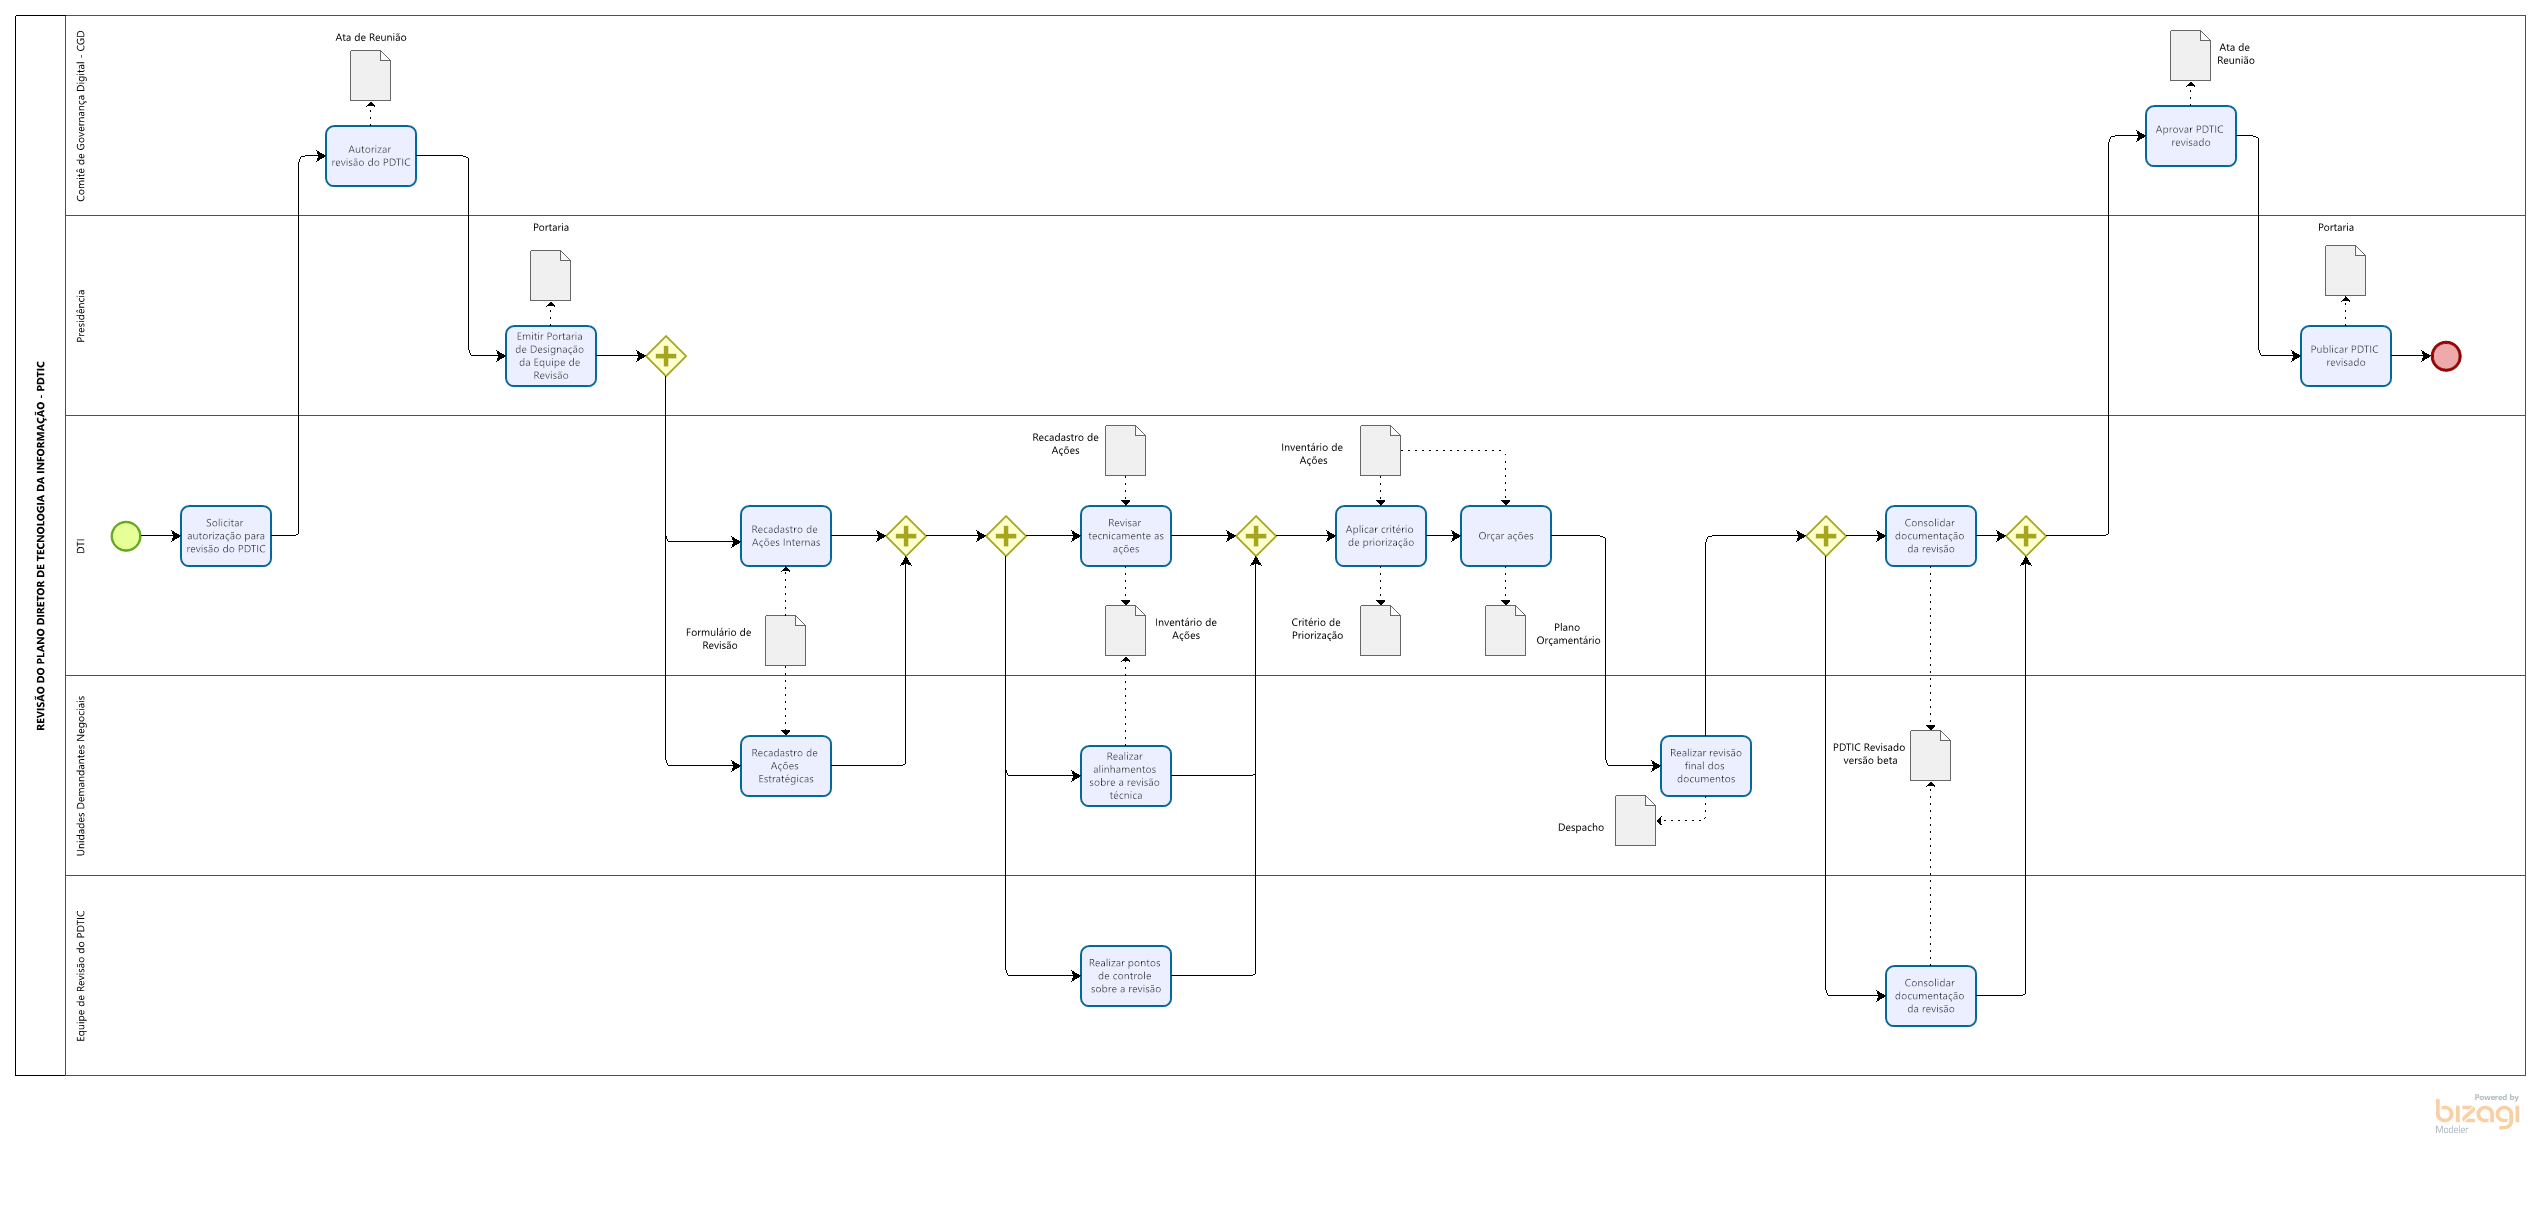Viewport: 2542px width, 1205px height.
Task: Click the Orçar ações task box
Action: pyautogui.click(x=1505, y=536)
